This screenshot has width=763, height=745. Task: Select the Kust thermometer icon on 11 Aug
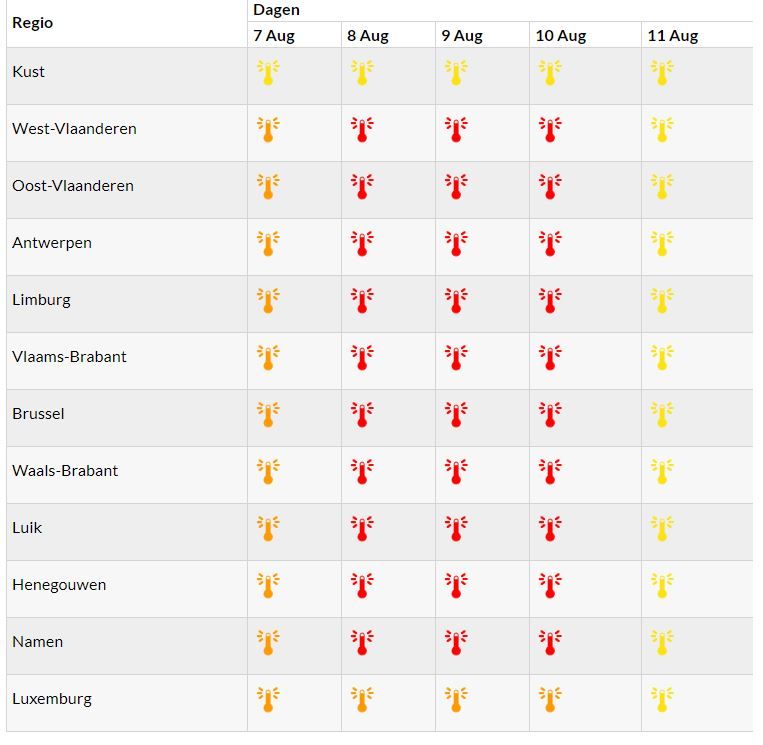coord(661,73)
